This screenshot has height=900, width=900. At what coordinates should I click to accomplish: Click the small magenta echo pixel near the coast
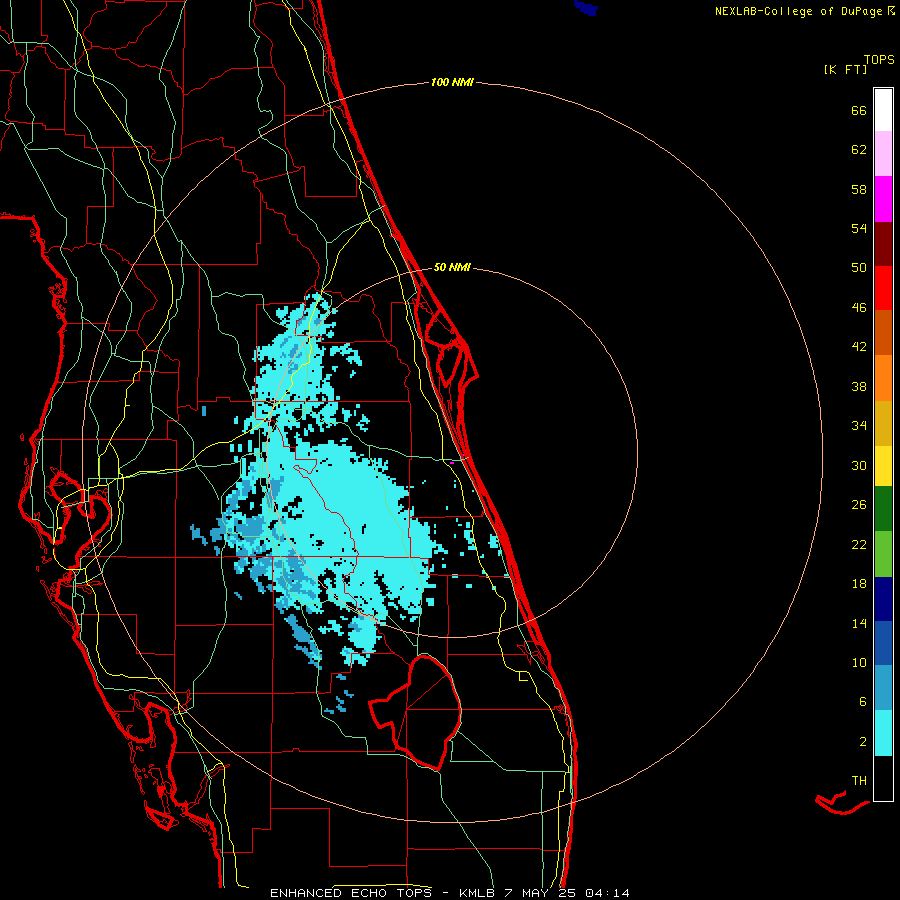point(452,462)
